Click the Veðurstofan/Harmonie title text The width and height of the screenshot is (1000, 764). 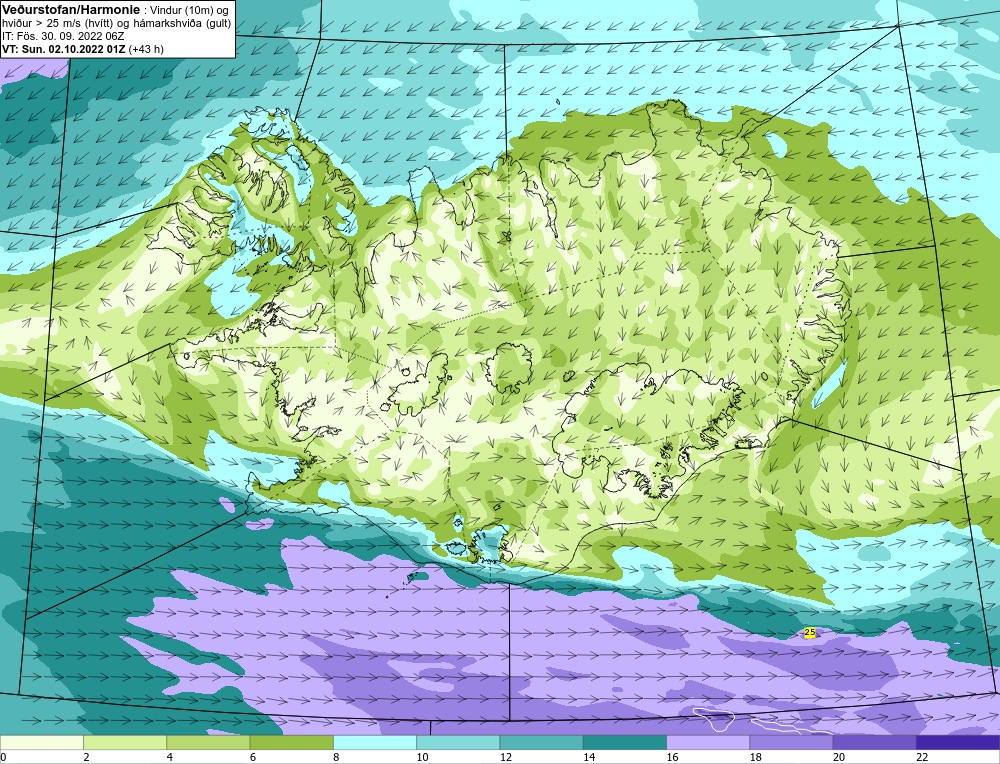coord(70,10)
